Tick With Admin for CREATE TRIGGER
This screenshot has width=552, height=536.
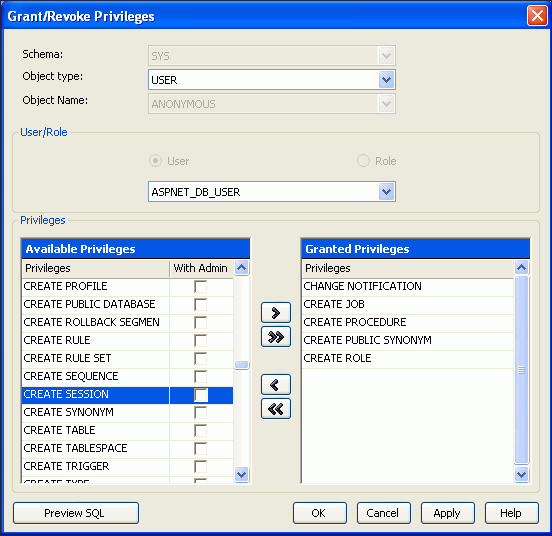pyautogui.click(x=200, y=466)
